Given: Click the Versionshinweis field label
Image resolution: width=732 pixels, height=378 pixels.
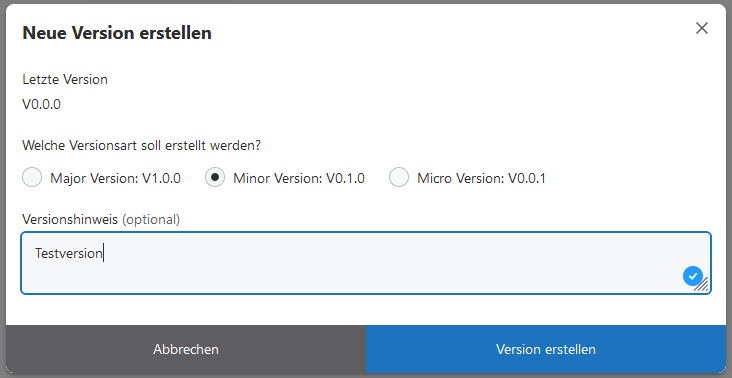Looking at the screenshot, I should tap(70, 219).
